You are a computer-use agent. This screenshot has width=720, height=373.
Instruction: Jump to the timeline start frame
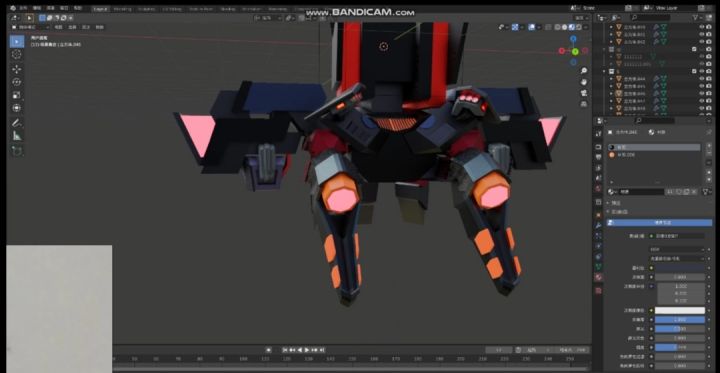click(285, 350)
